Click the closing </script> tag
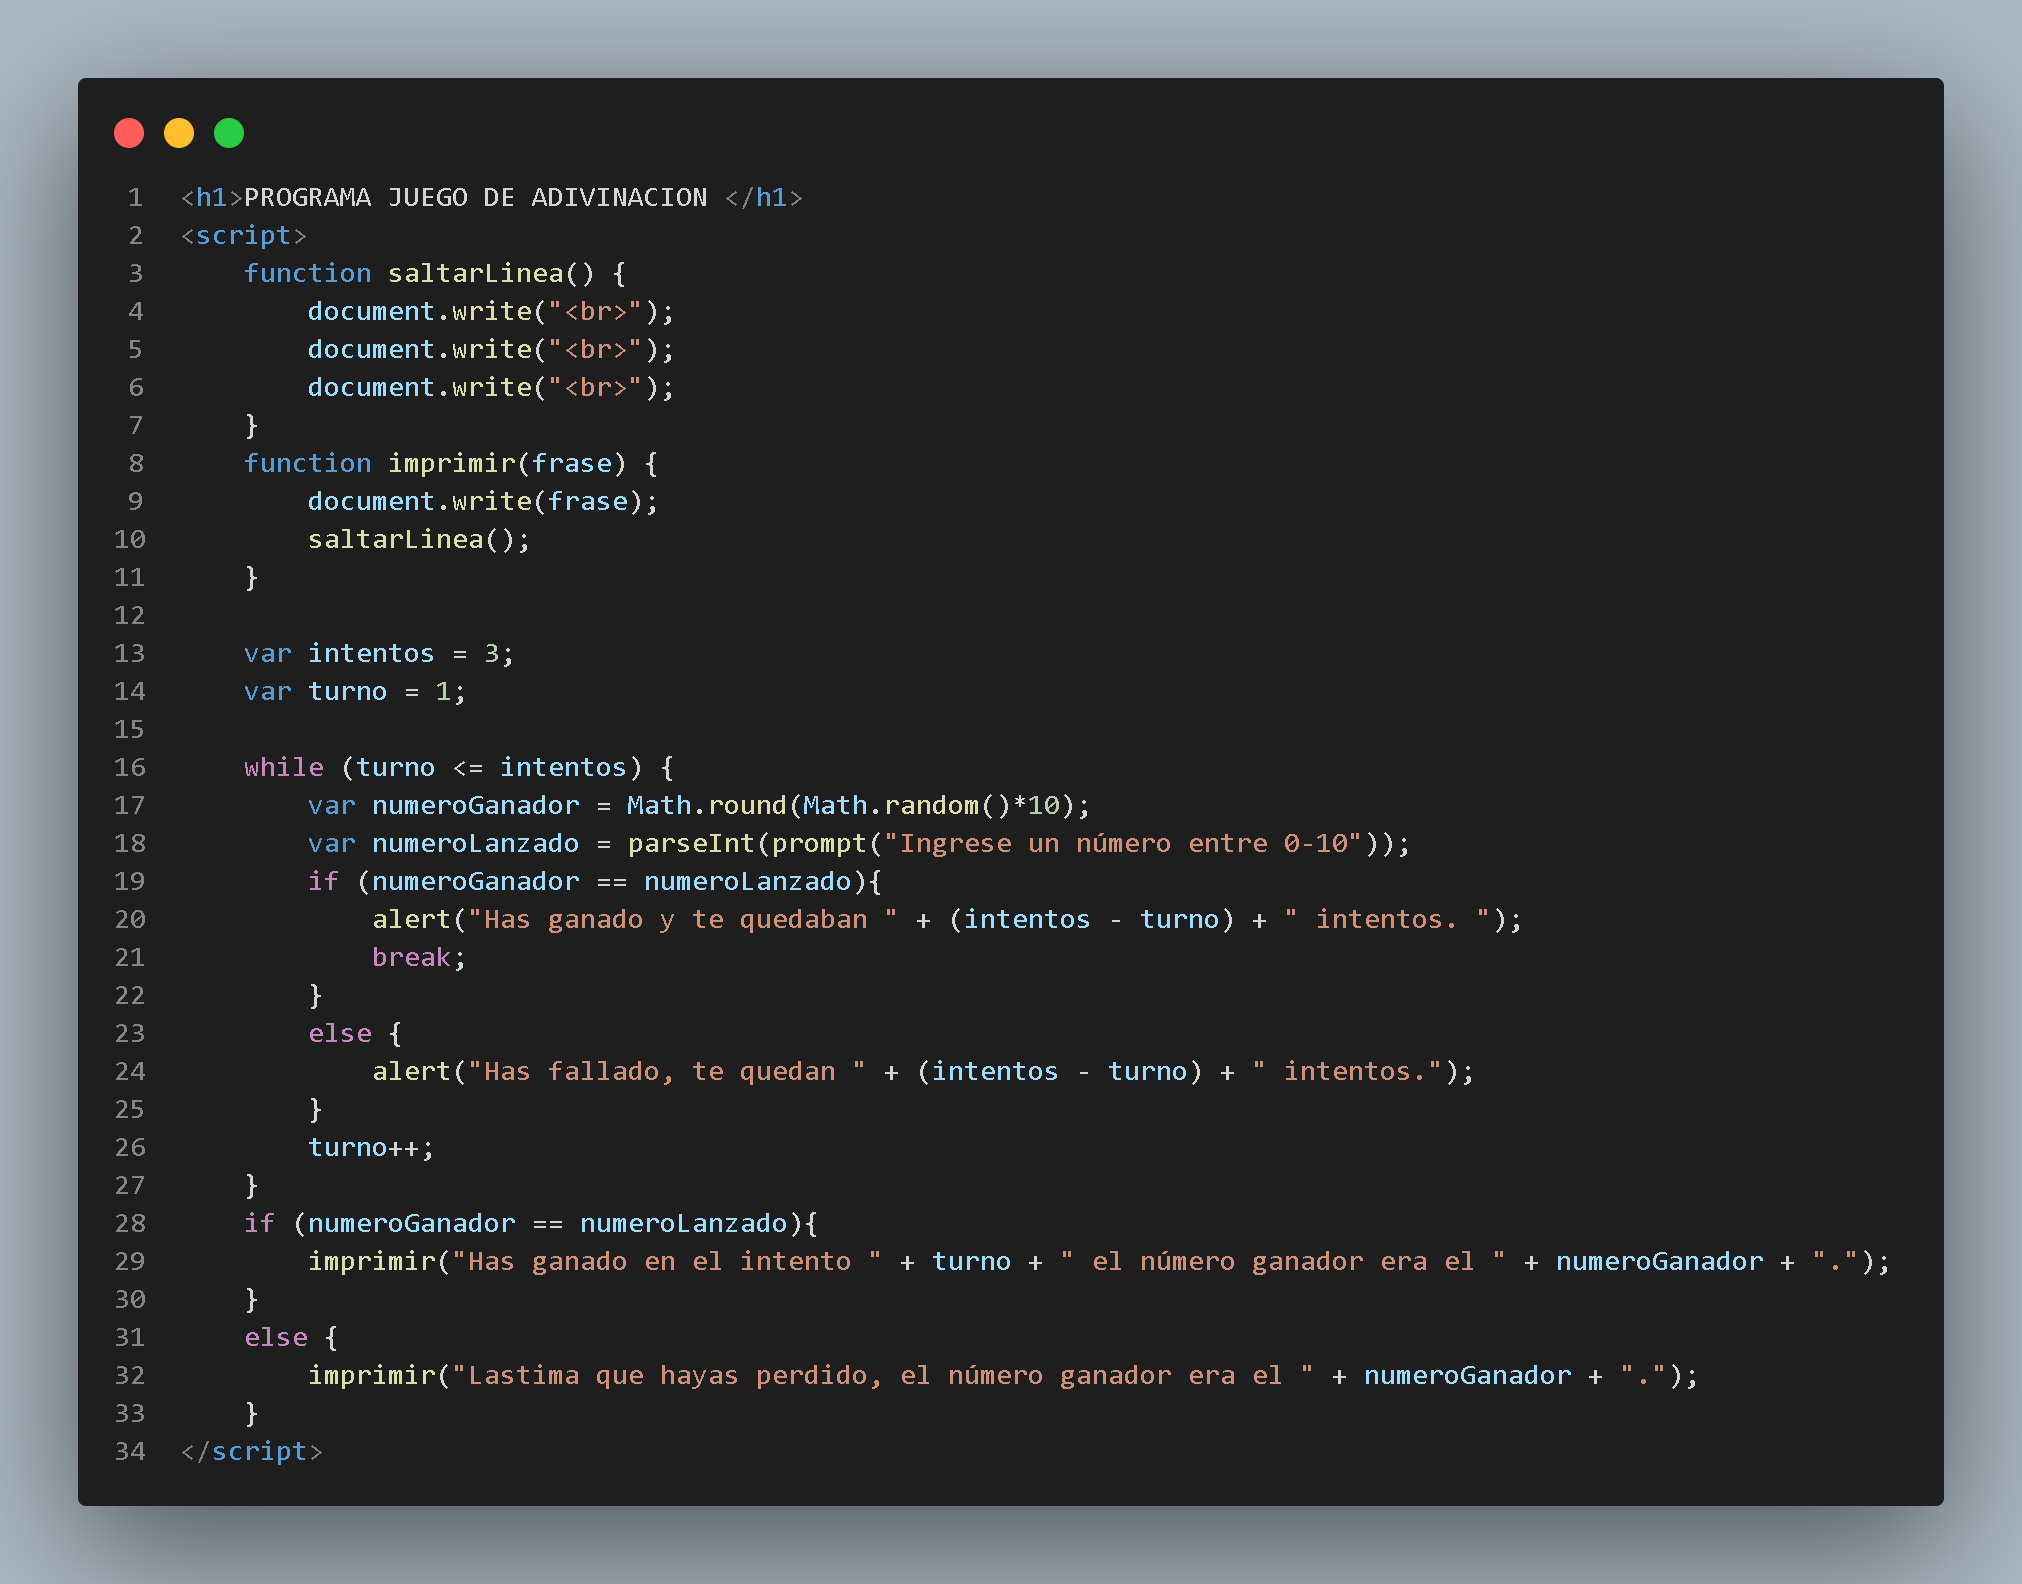2022x1584 pixels. point(251,1451)
